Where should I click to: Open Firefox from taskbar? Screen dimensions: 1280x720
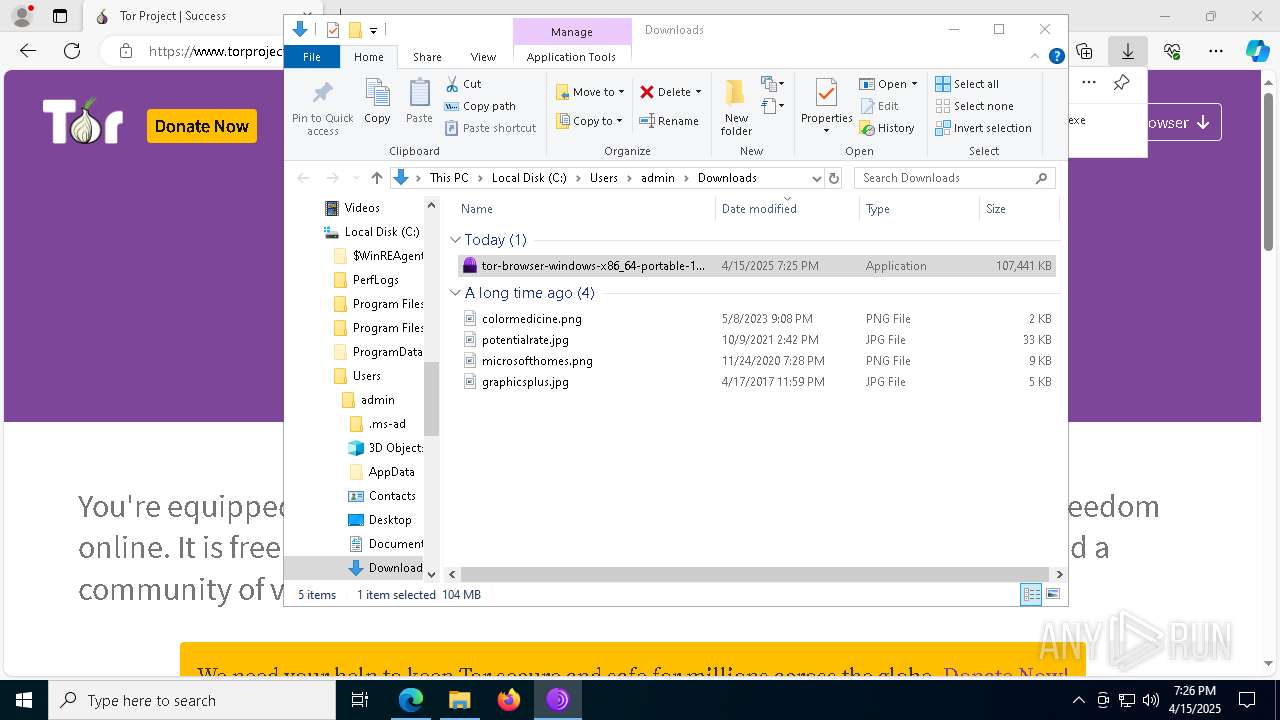point(509,700)
